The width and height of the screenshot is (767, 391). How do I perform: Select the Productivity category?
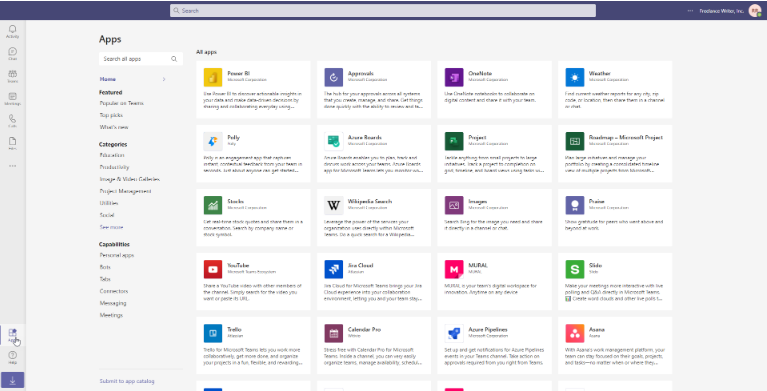tap(114, 167)
